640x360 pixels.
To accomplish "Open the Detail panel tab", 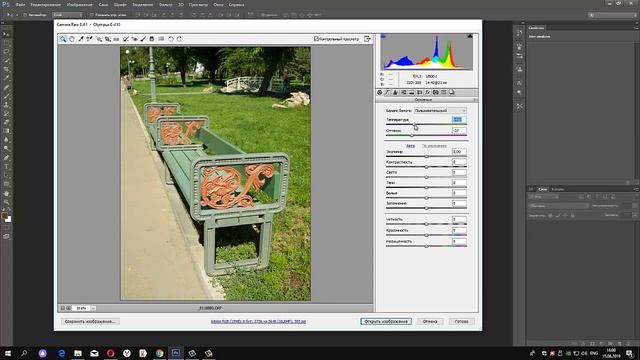I will coord(396,93).
